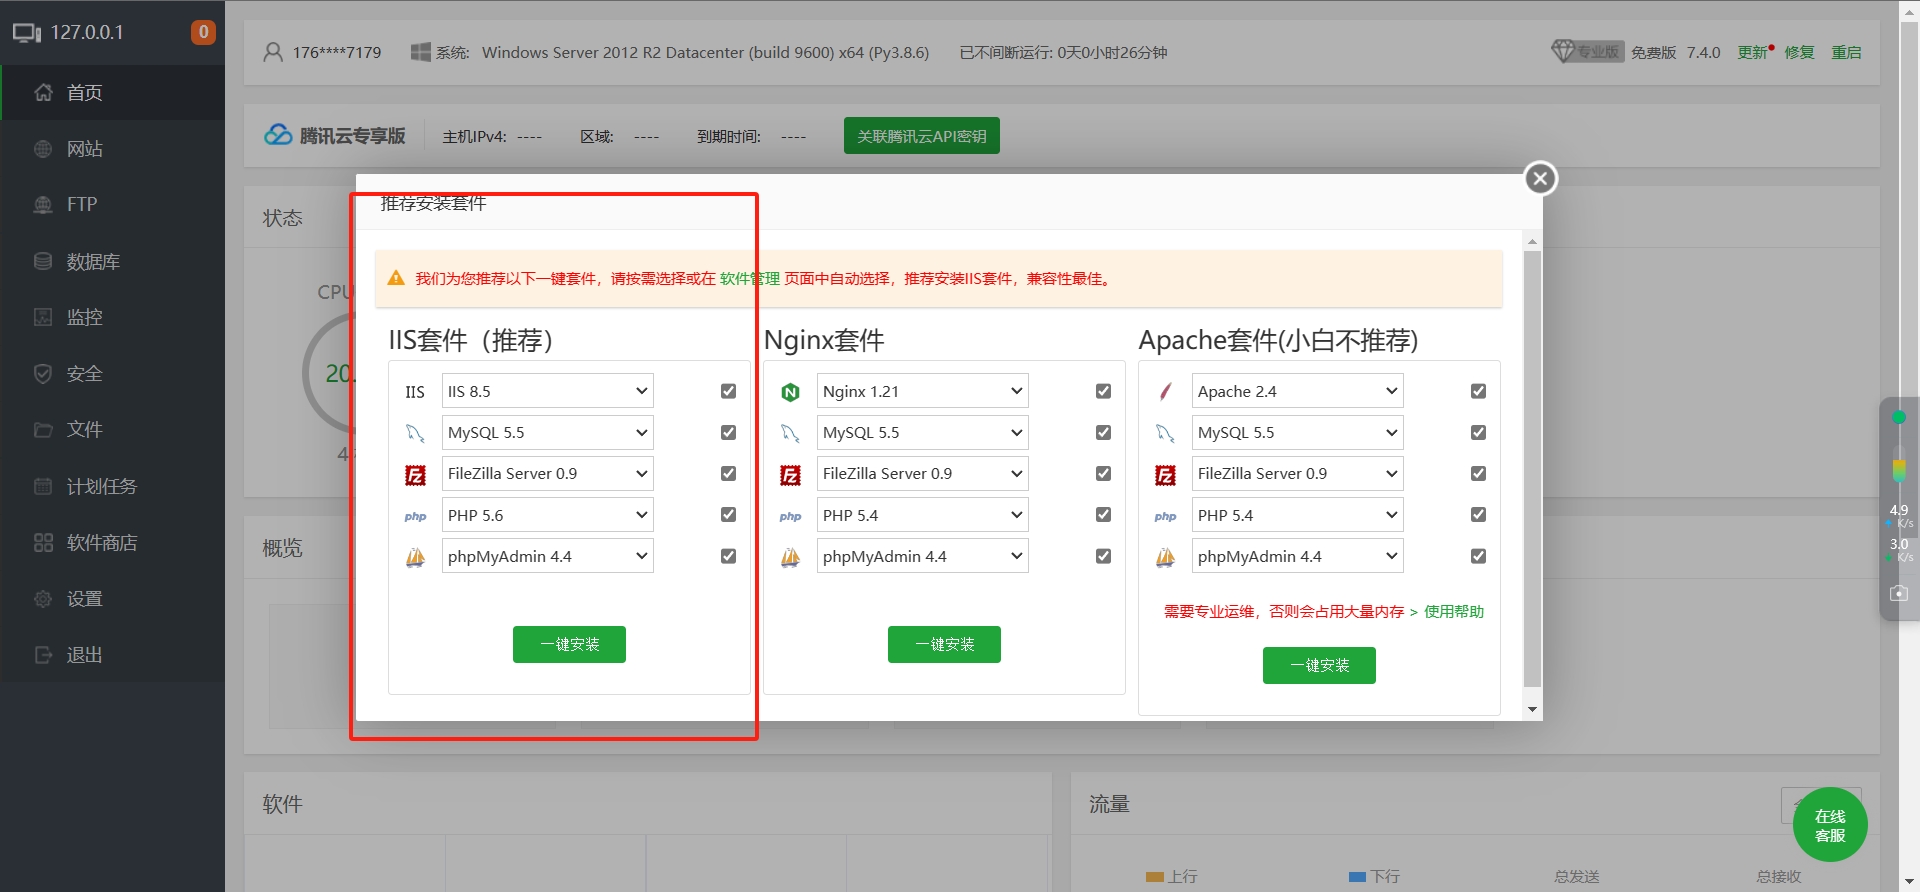Open the Apache 2.4 version dropdown
The width and height of the screenshot is (1920, 892).
(x=1297, y=391)
